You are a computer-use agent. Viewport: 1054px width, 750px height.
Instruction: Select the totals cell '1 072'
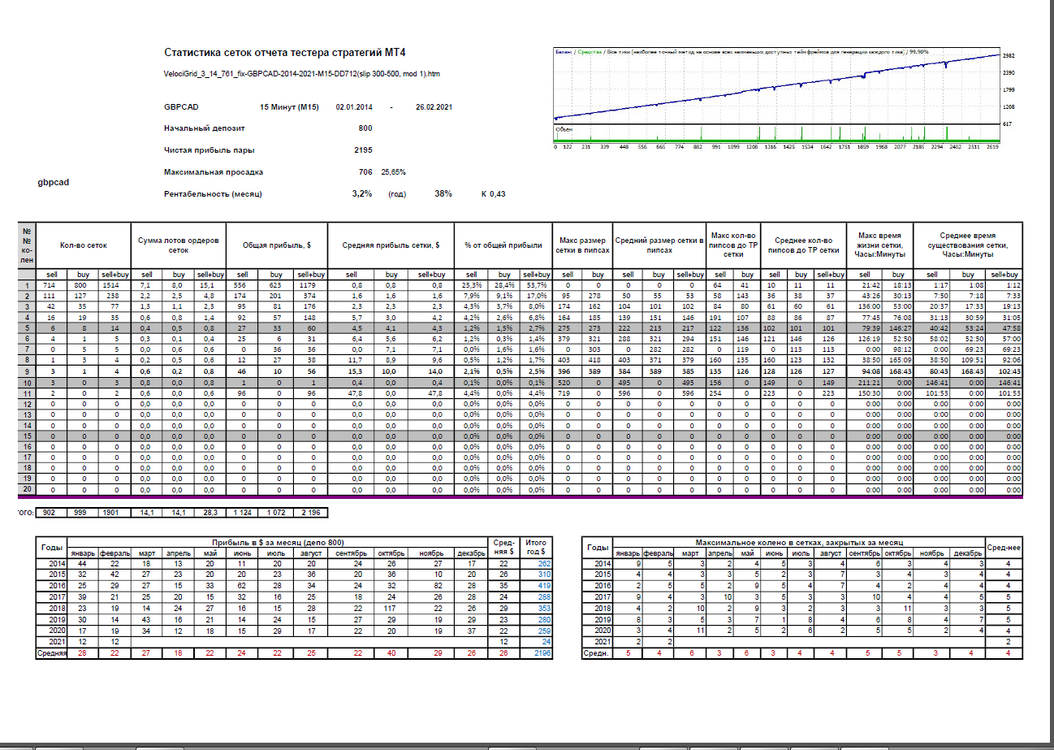click(x=276, y=513)
